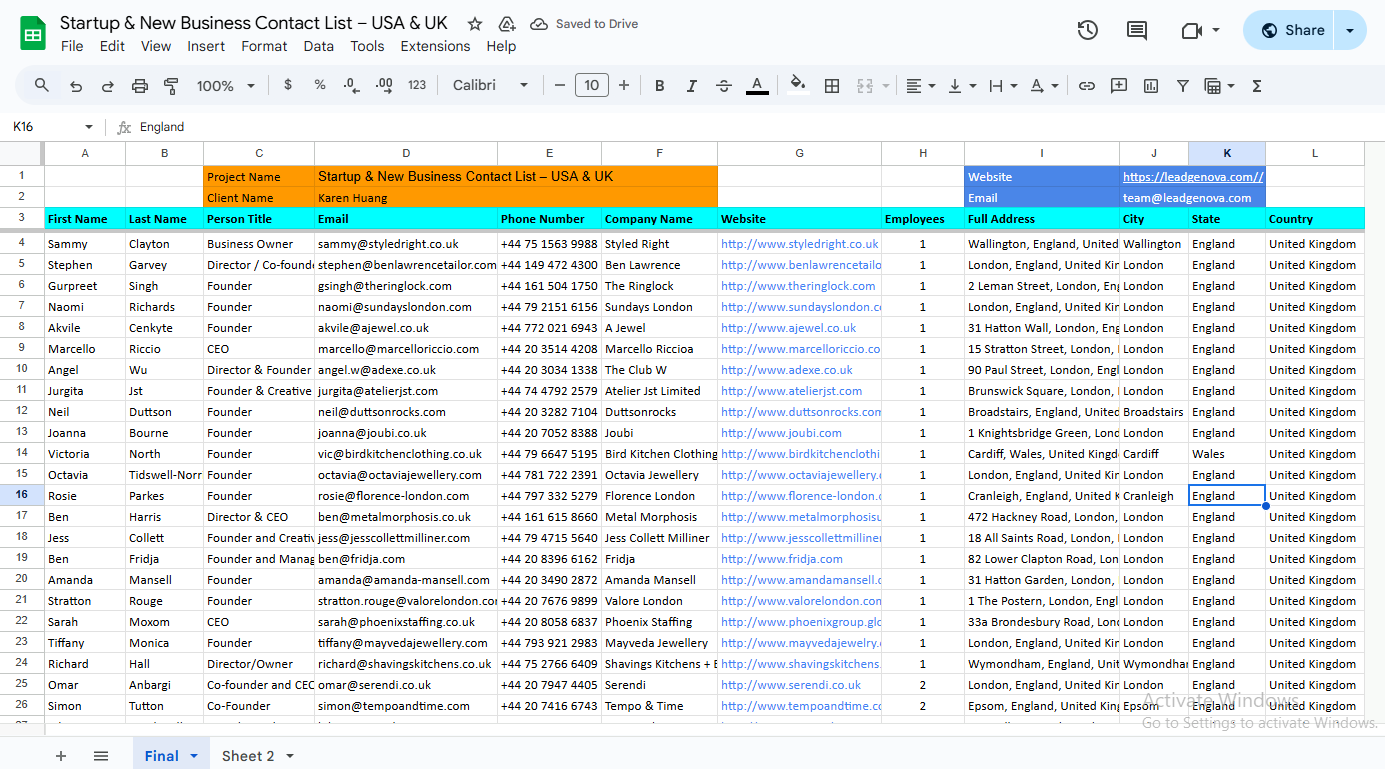This screenshot has height=769, width=1385.
Task: Select the row 16 header
Action: point(22,496)
